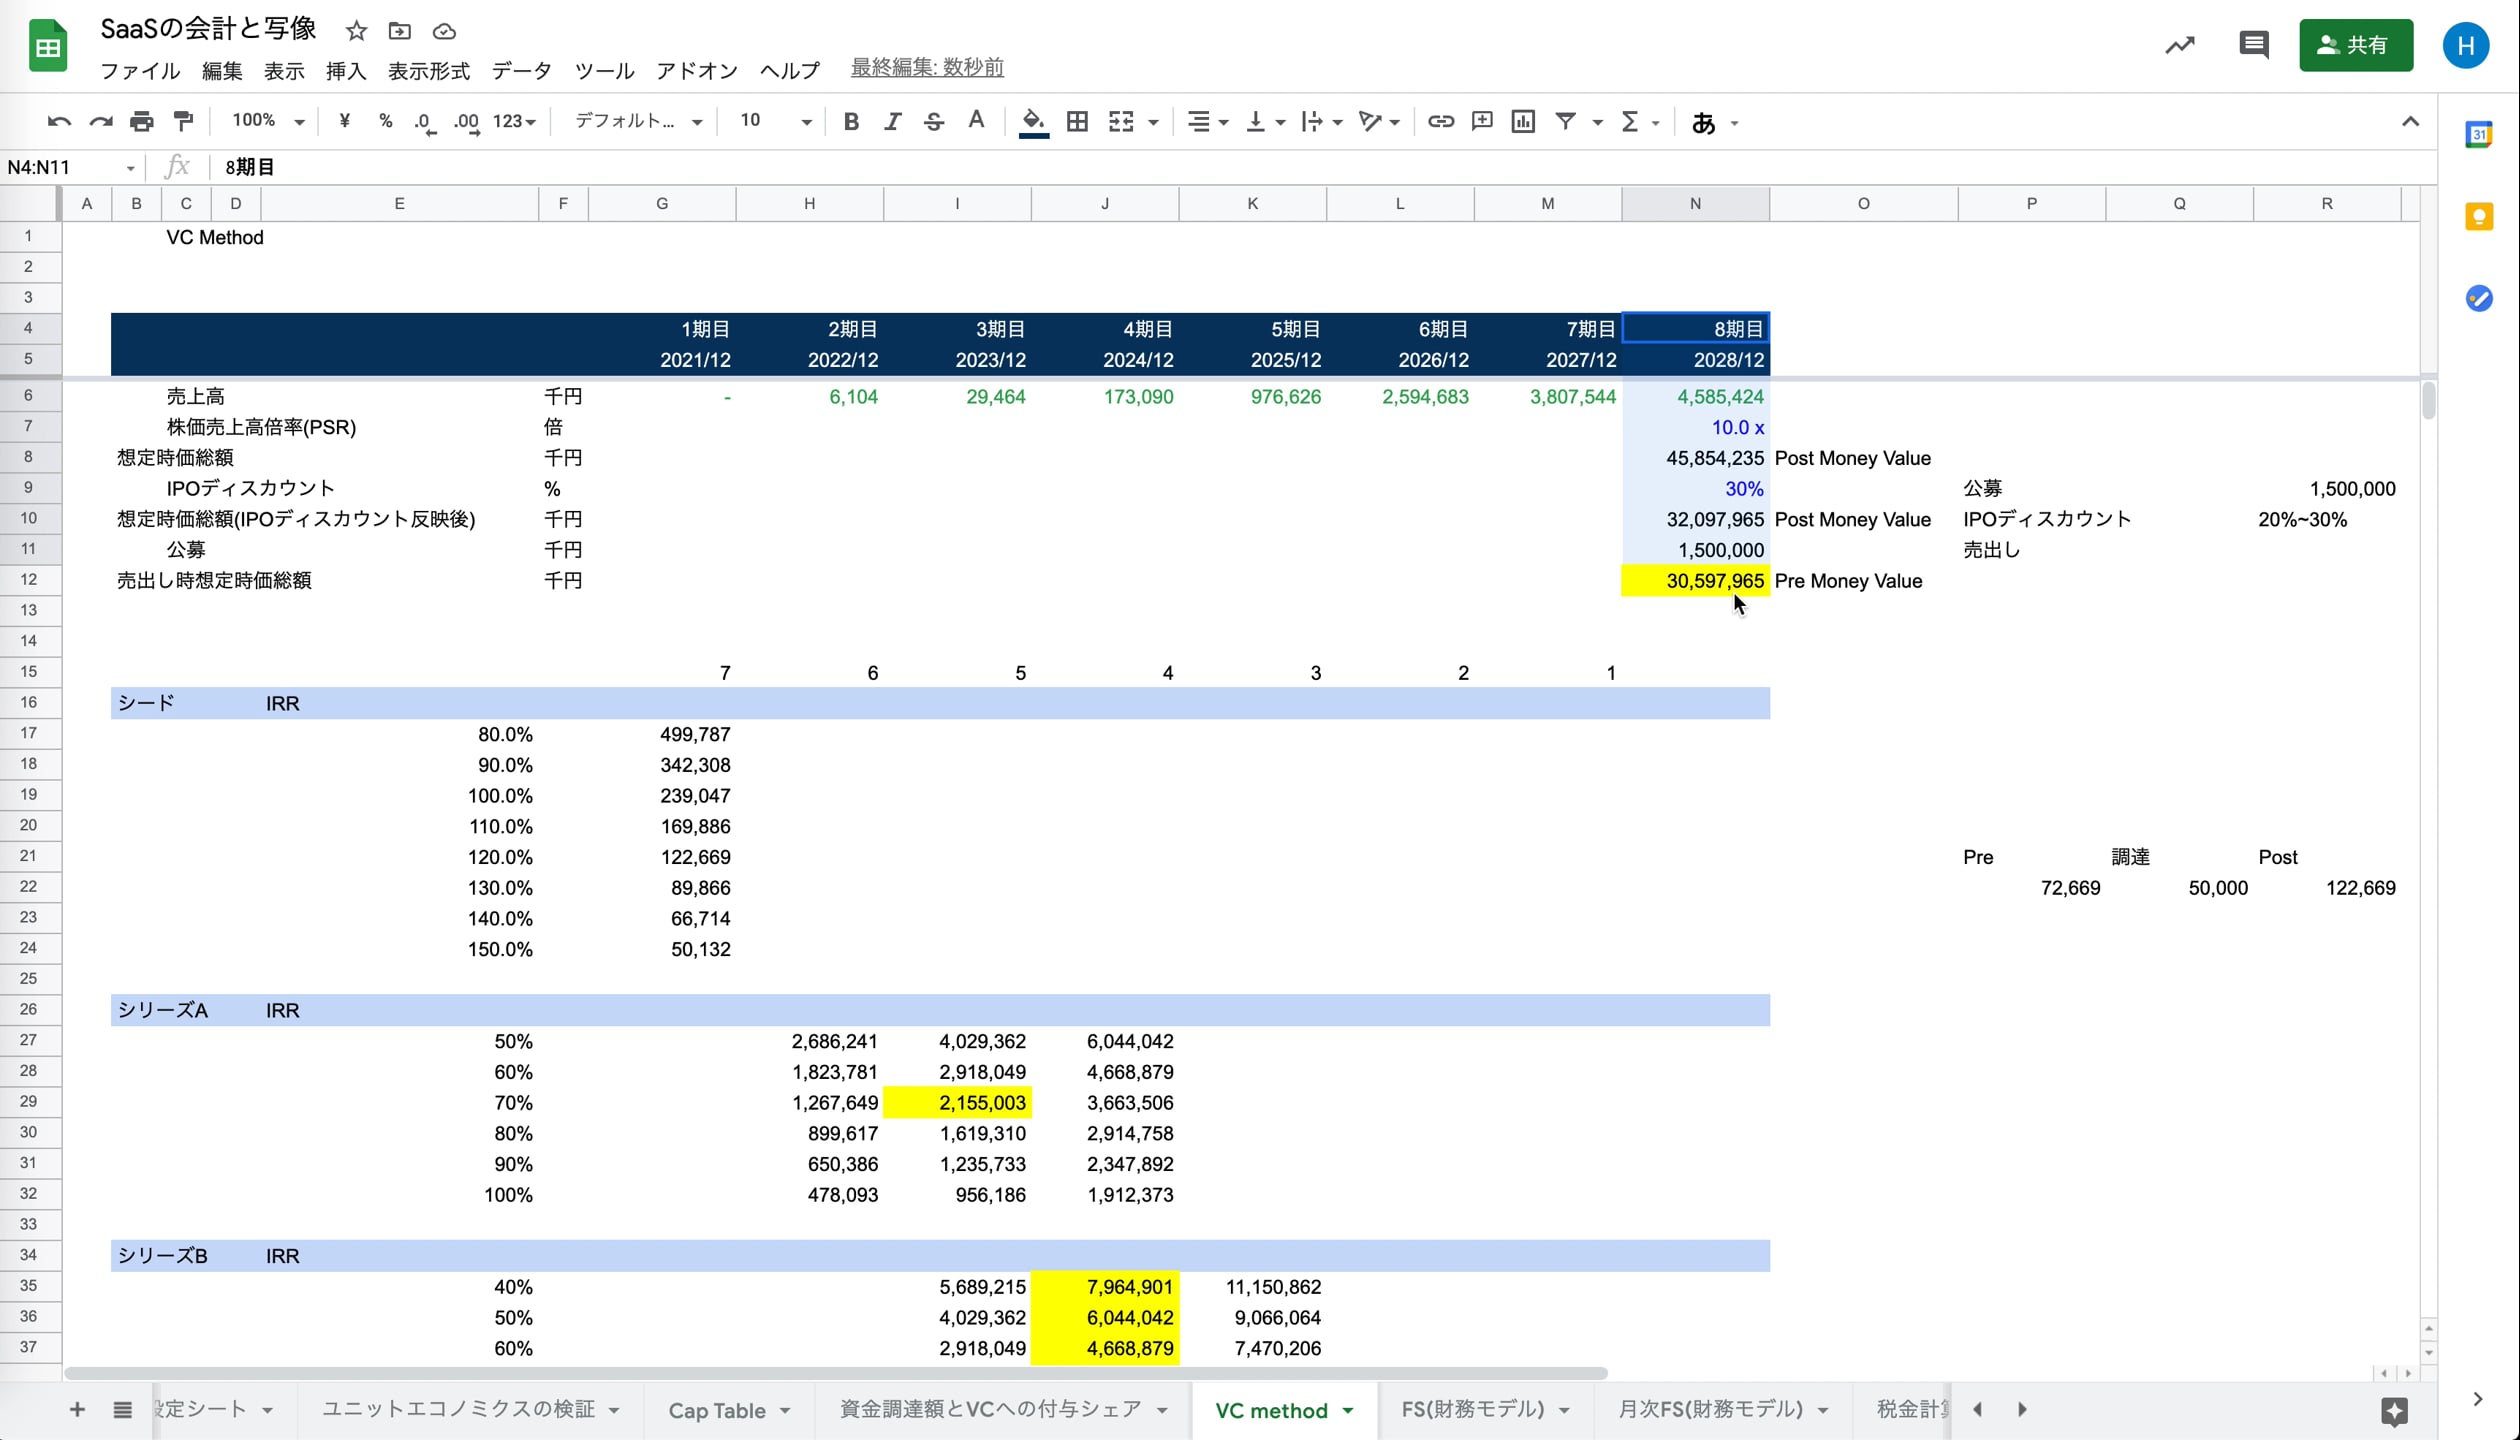Open the fill color picker
This screenshot has width=2520, height=1440.
coord(1033,122)
